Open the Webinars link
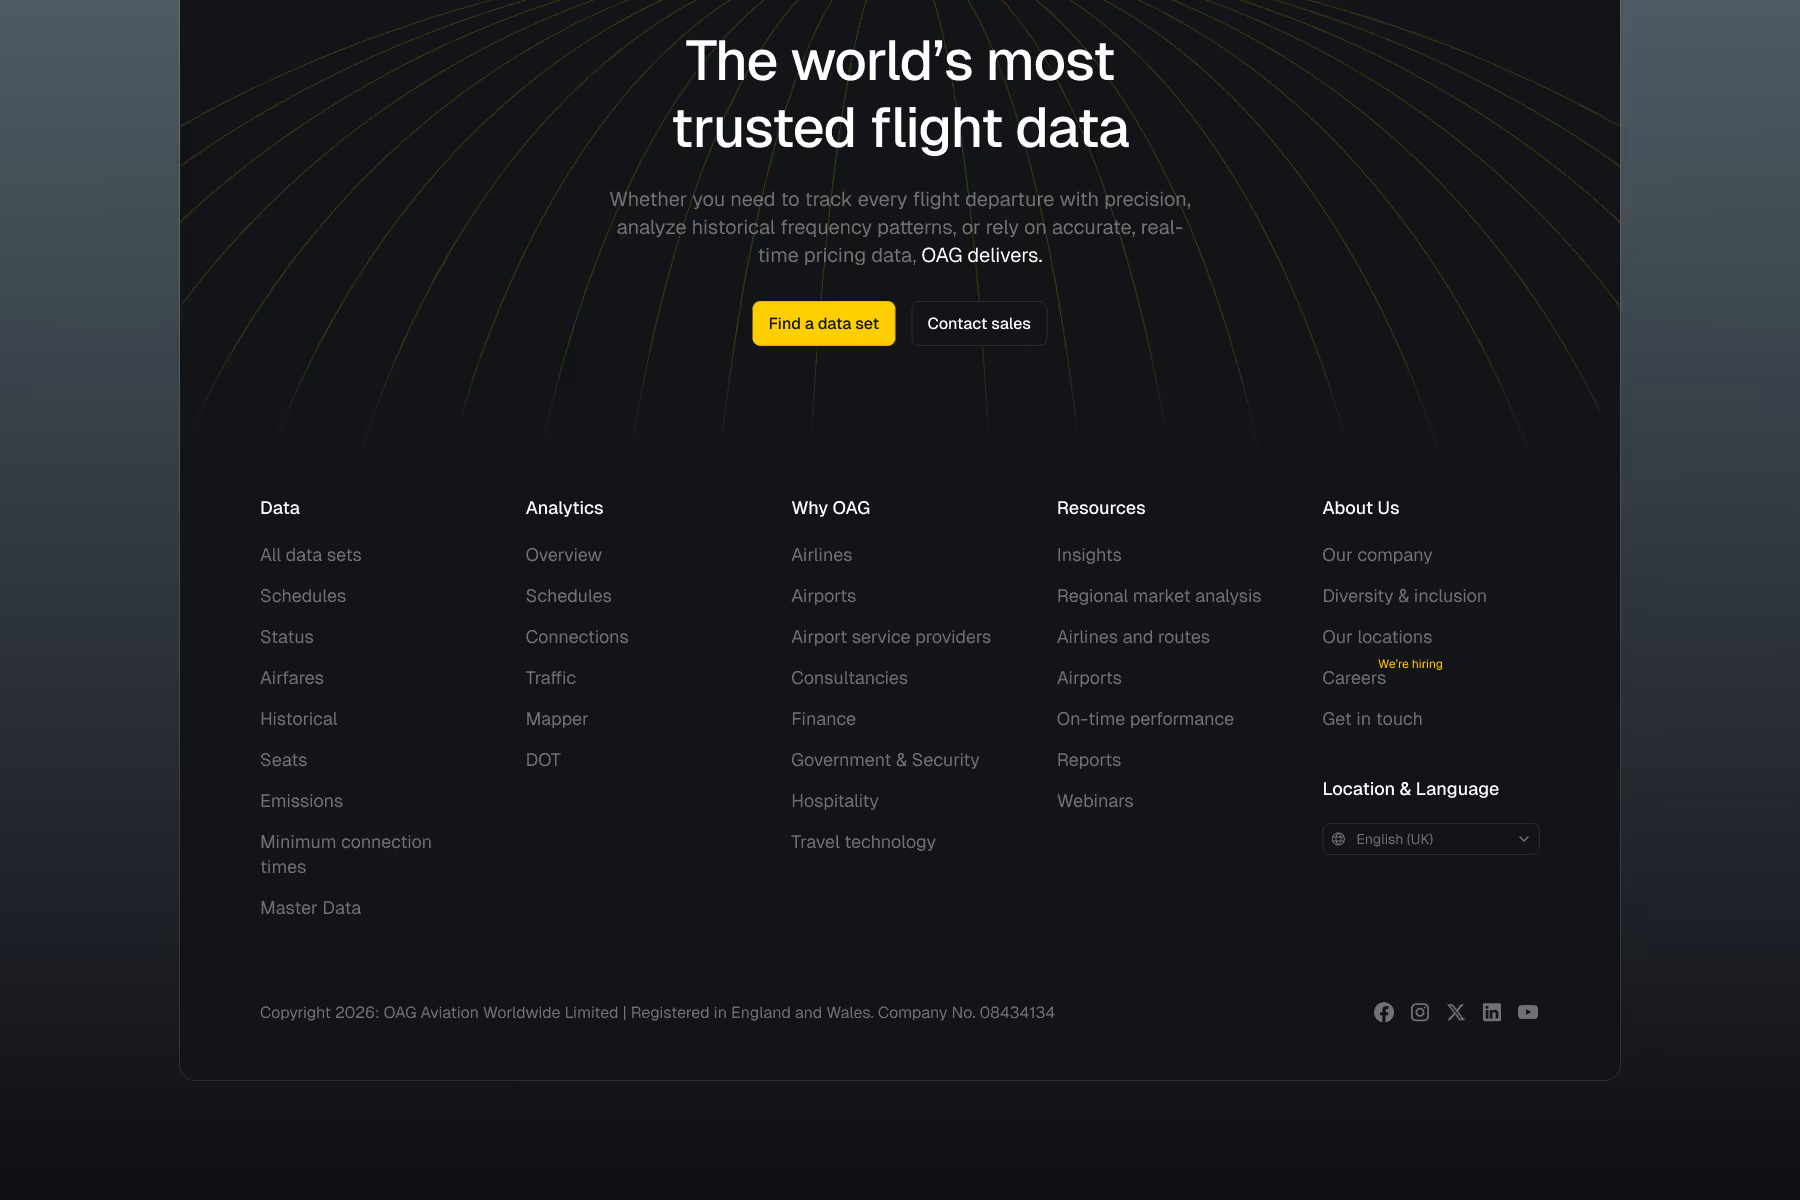This screenshot has width=1800, height=1200. pos(1095,801)
